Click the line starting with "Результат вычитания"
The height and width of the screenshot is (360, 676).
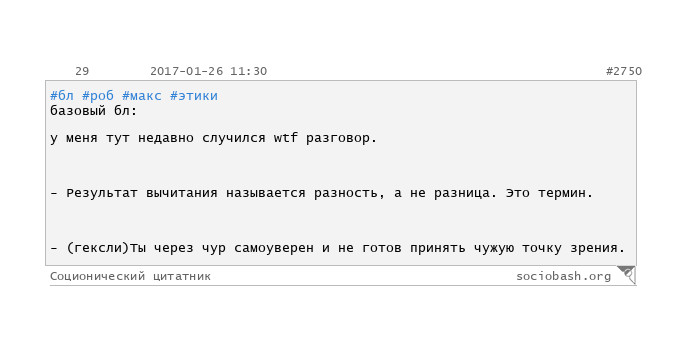(322, 193)
